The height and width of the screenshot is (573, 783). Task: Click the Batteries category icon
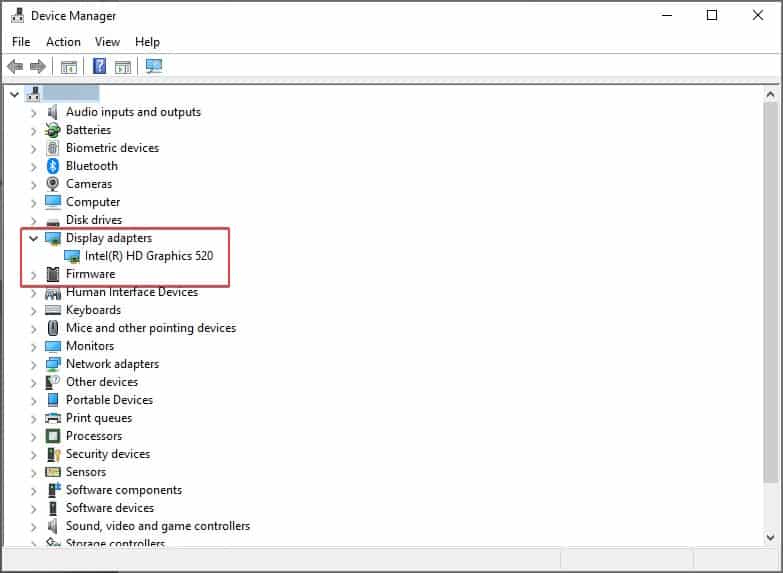53,130
